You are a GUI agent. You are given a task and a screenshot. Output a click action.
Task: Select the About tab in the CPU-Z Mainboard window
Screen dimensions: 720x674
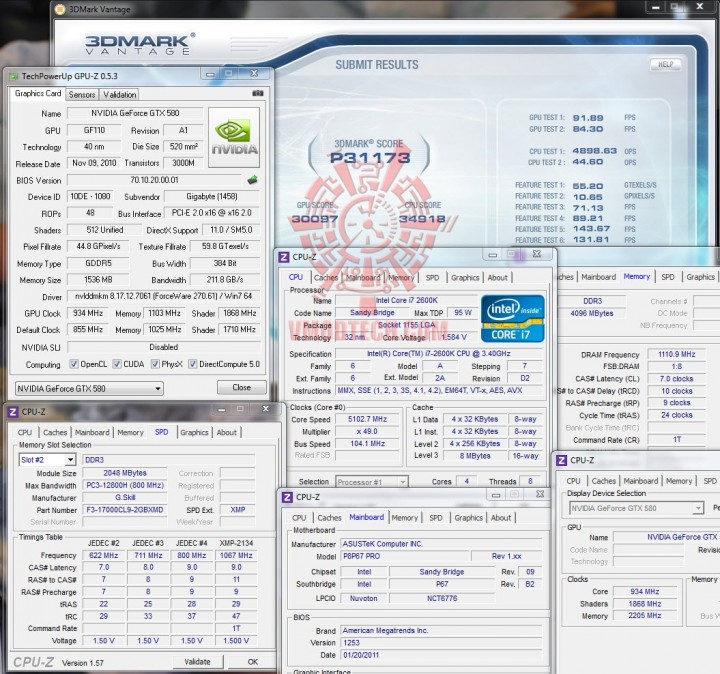pos(501,518)
